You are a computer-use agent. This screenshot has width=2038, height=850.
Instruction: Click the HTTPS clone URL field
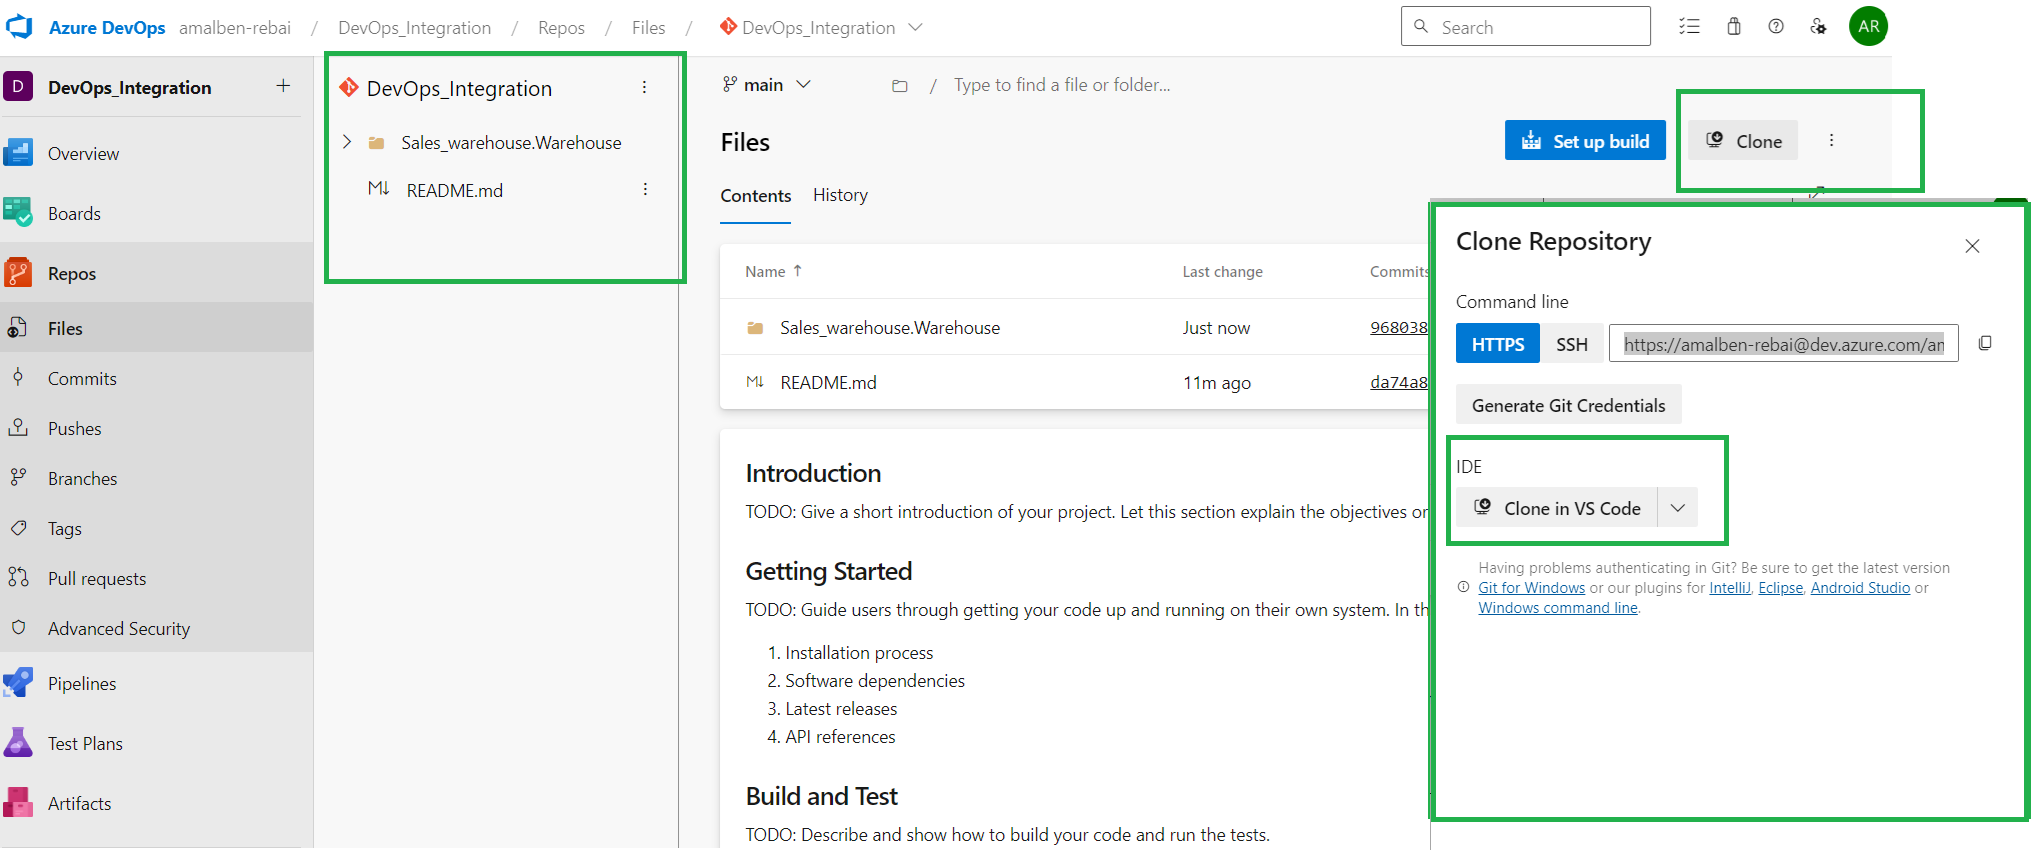(x=1783, y=344)
